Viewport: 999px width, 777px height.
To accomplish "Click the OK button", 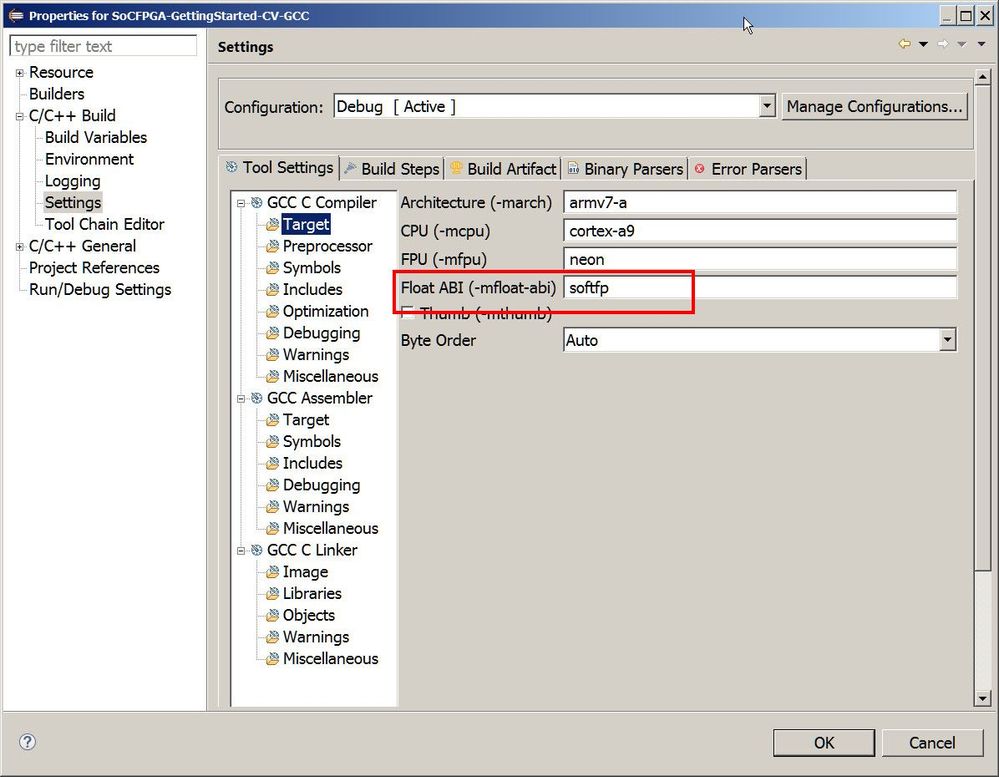I will click(x=824, y=743).
